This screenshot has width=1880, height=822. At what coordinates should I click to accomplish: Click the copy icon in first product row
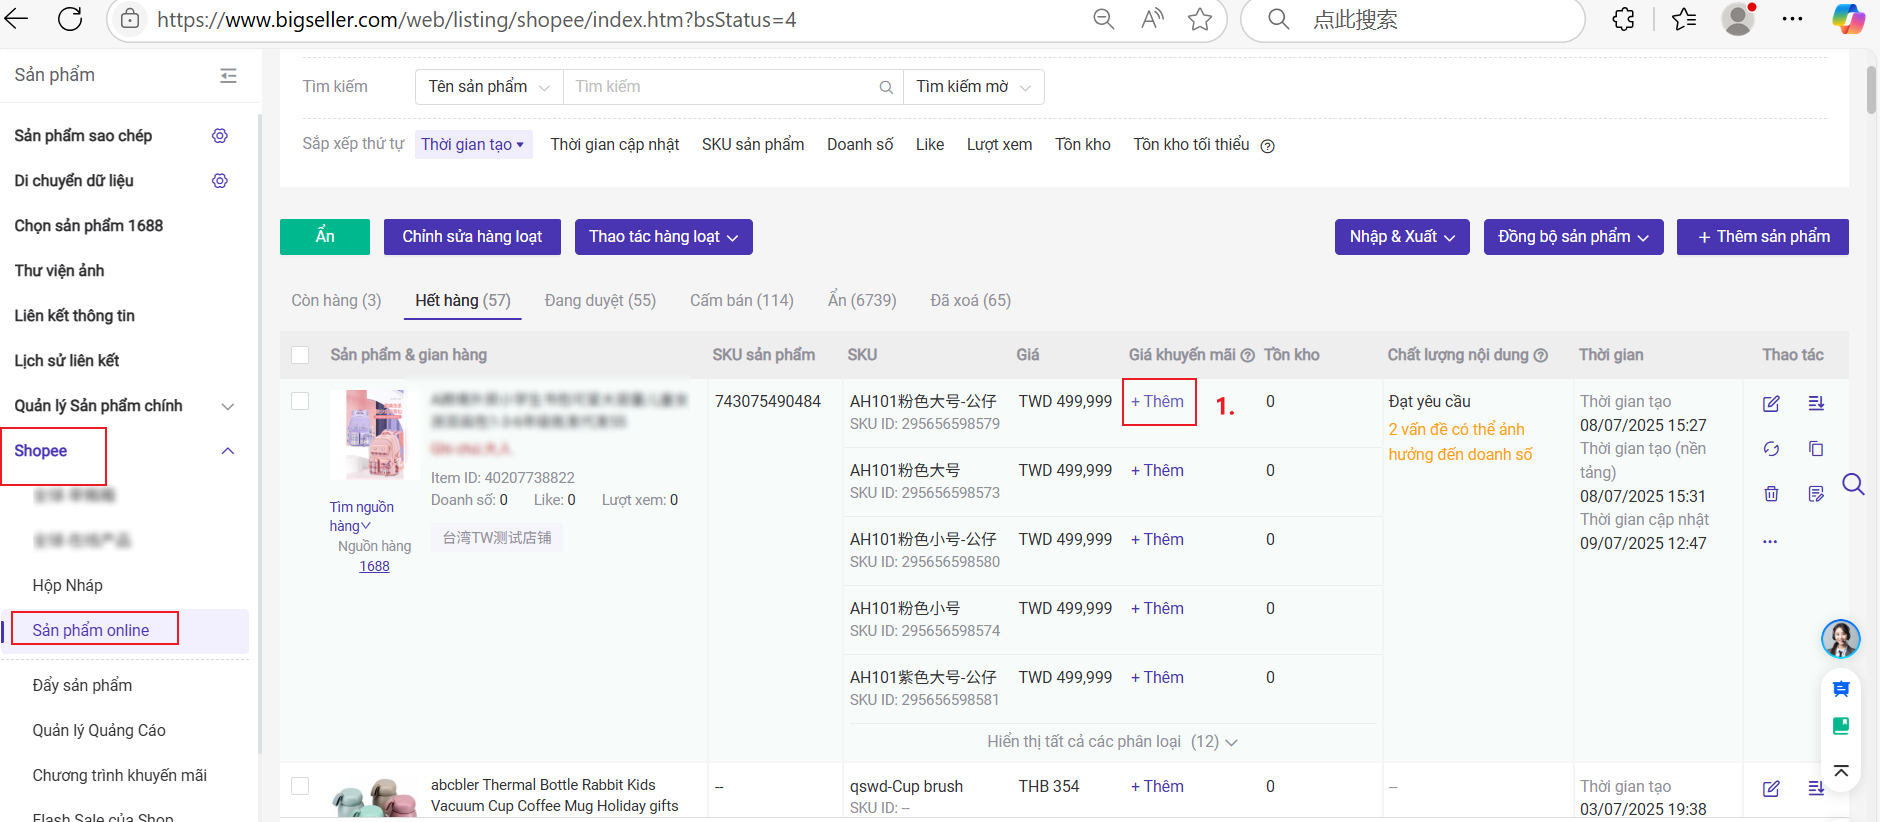[1816, 449]
